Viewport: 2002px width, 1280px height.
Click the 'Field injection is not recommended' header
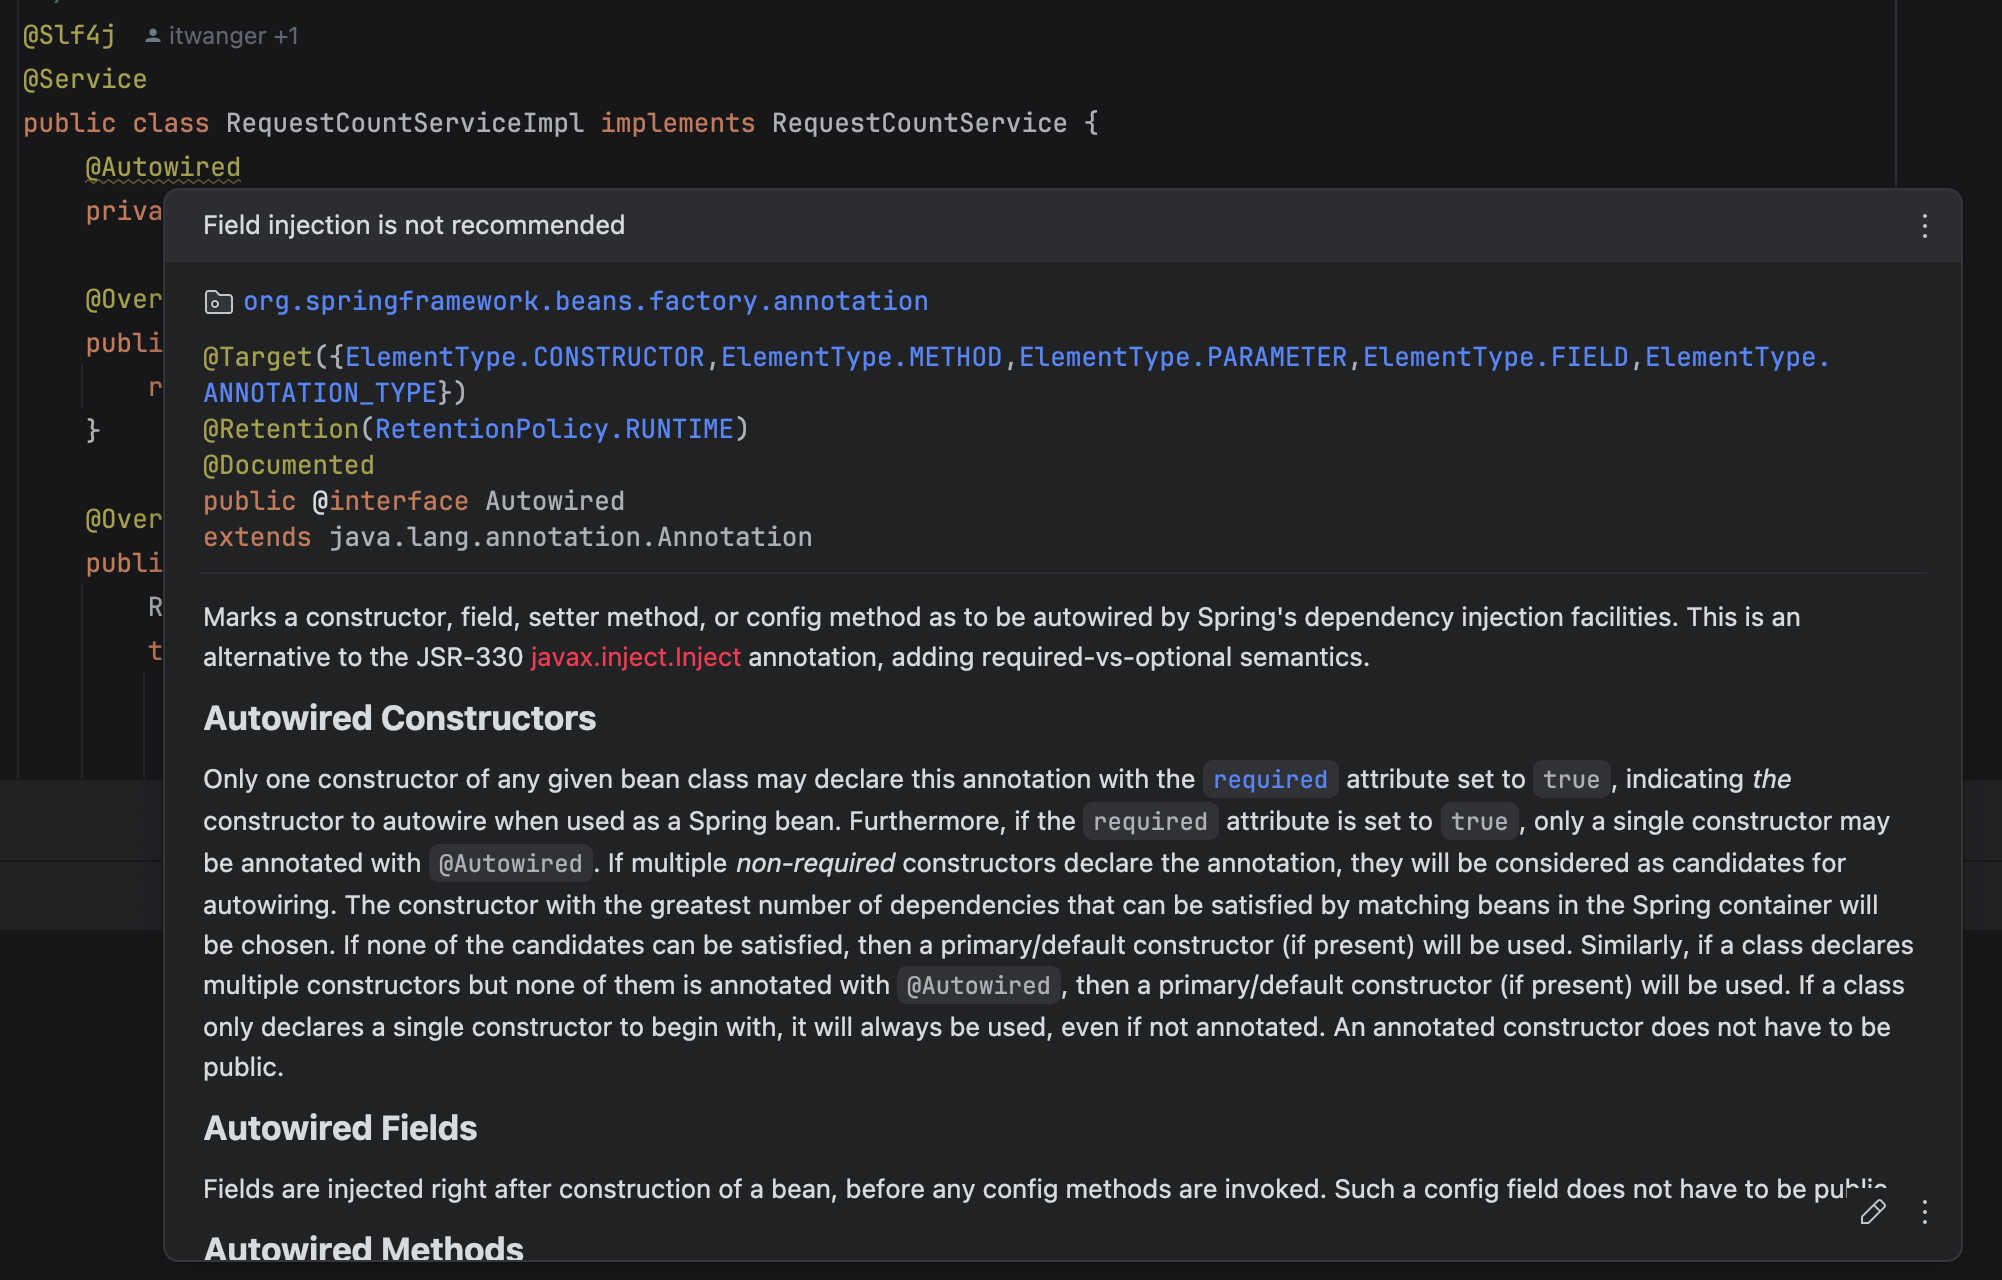coord(414,225)
